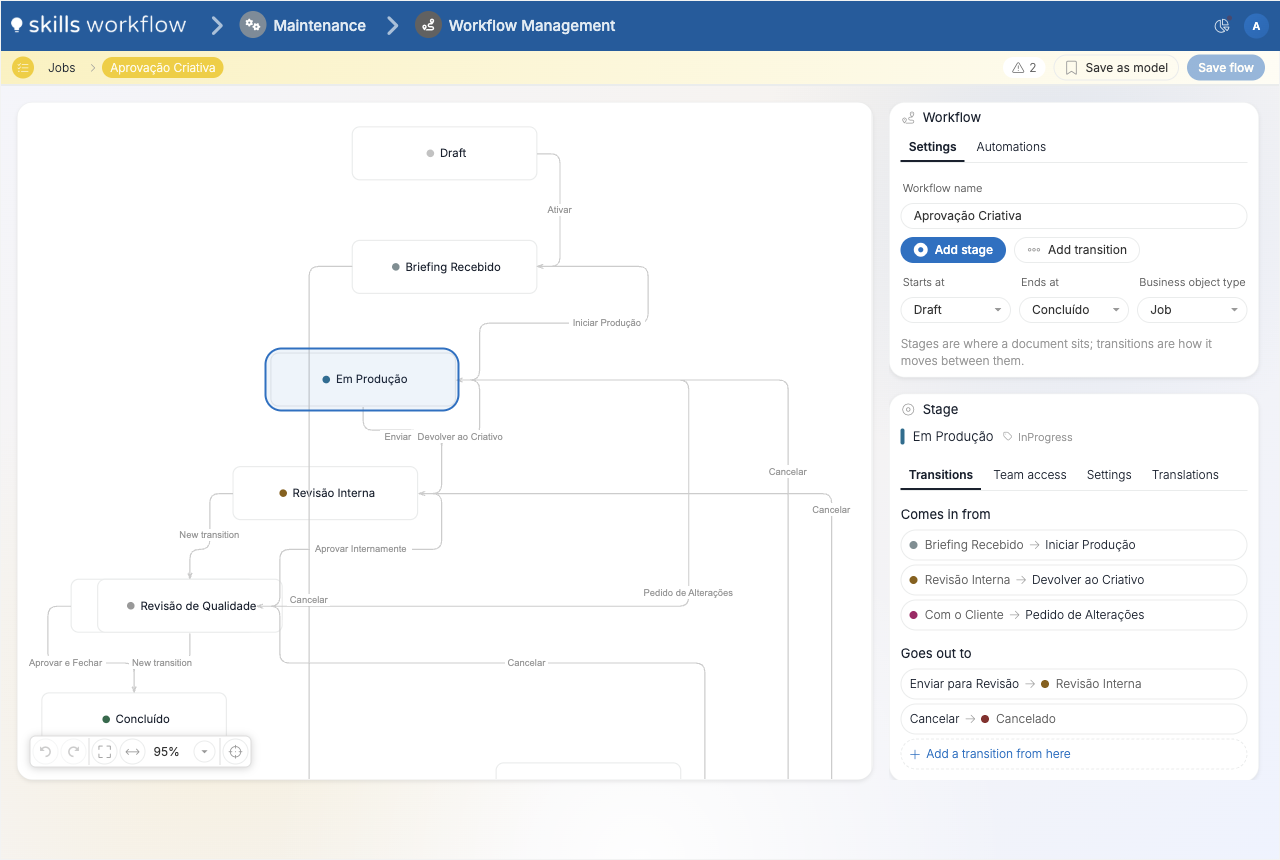Image resolution: width=1280 pixels, height=860 pixels.
Task: Open the Ends at Concluído dropdown
Action: tap(1074, 310)
